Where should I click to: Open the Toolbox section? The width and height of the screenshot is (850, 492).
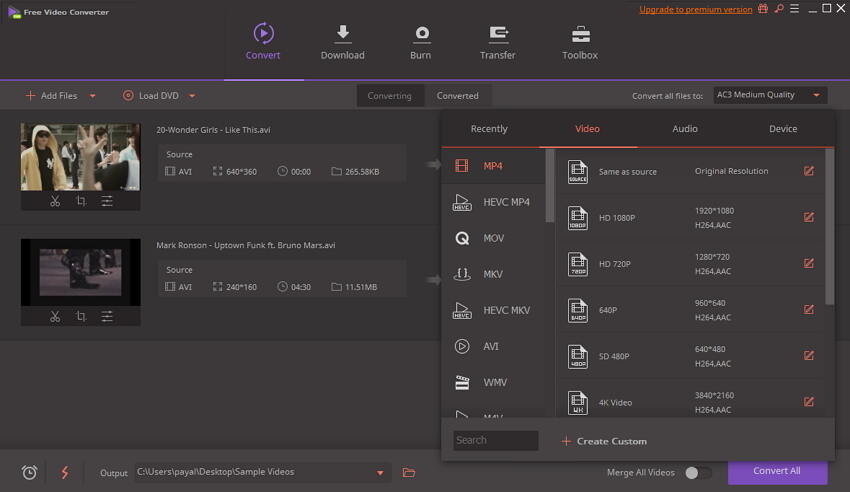point(579,34)
